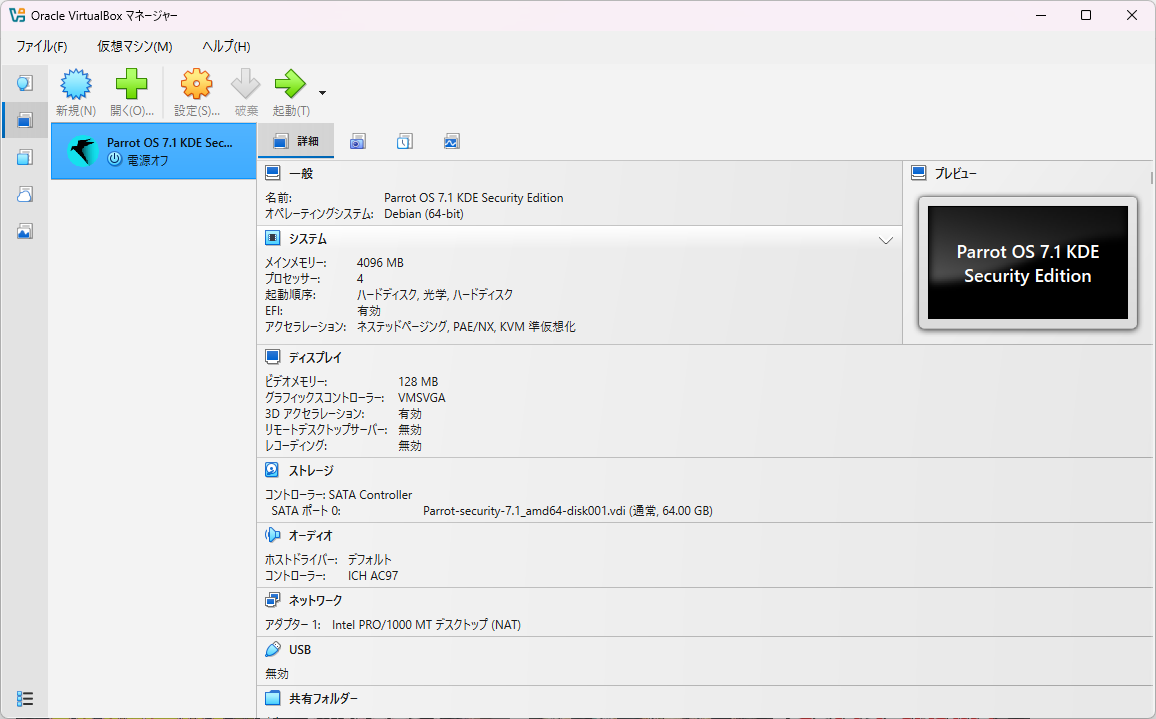Viewport: 1156px width, 719px height.
Task: Click the VirtualBox title bar logo
Action: 17,15
